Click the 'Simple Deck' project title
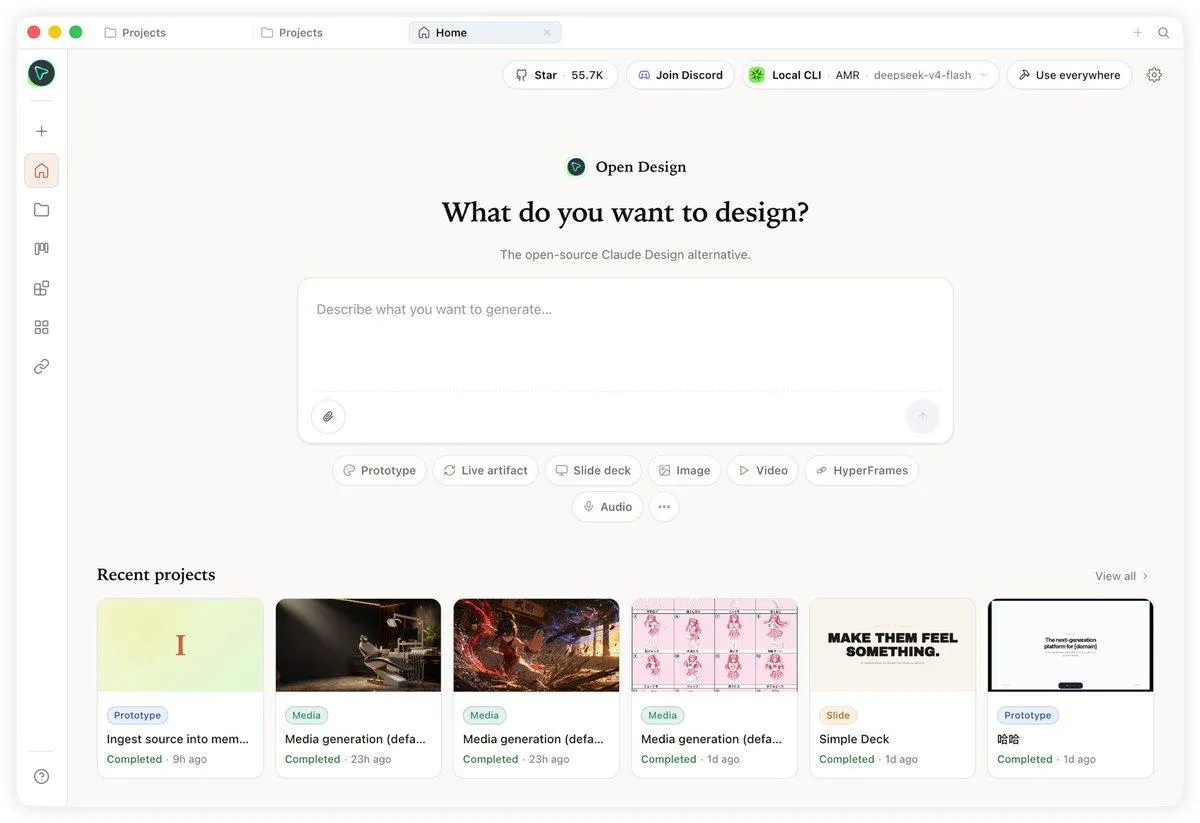Screen dimensions: 1200x823 (x=854, y=739)
